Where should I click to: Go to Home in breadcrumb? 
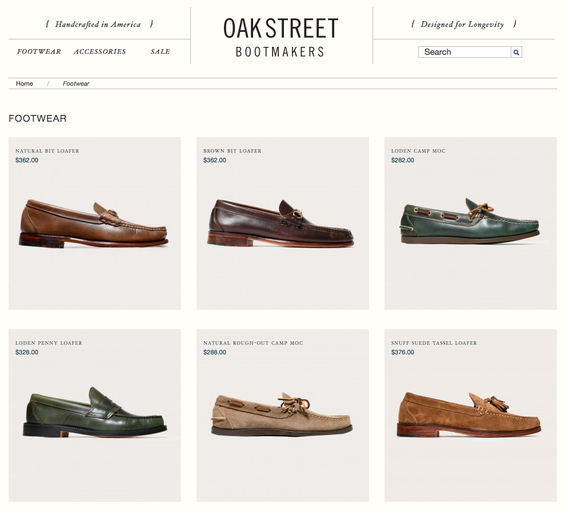(x=24, y=83)
